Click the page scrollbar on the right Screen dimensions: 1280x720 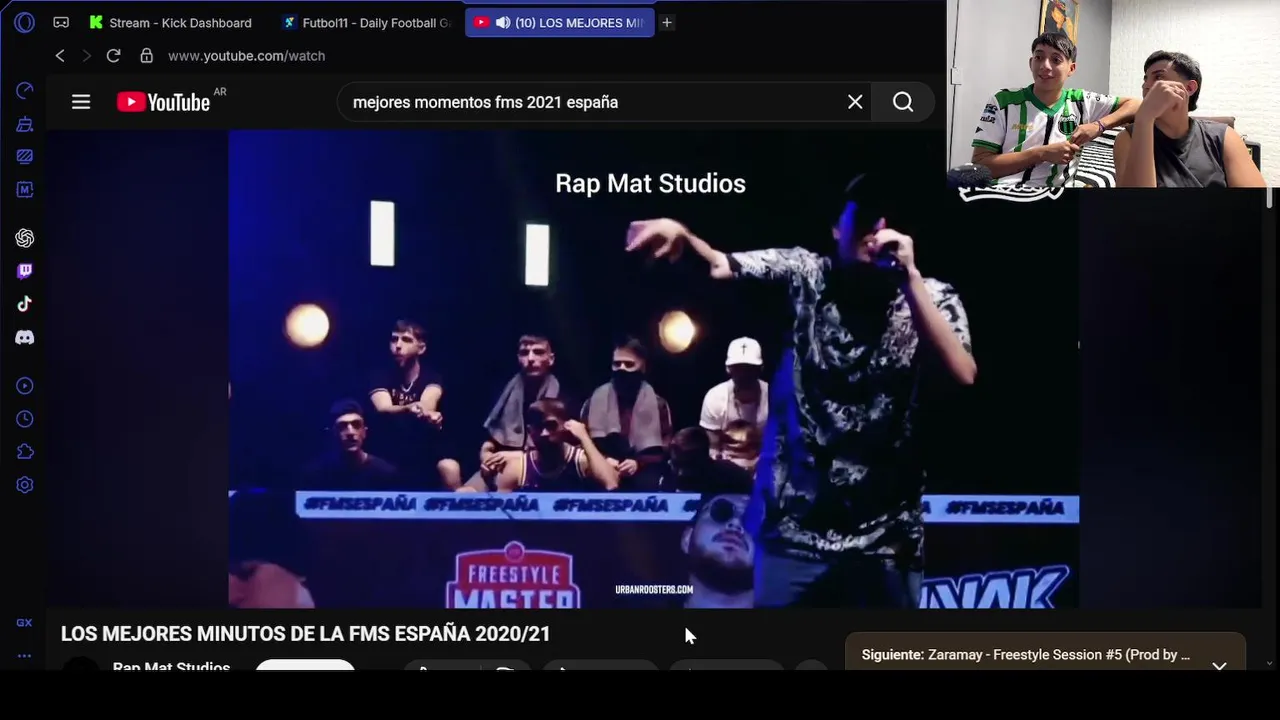[1269, 198]
